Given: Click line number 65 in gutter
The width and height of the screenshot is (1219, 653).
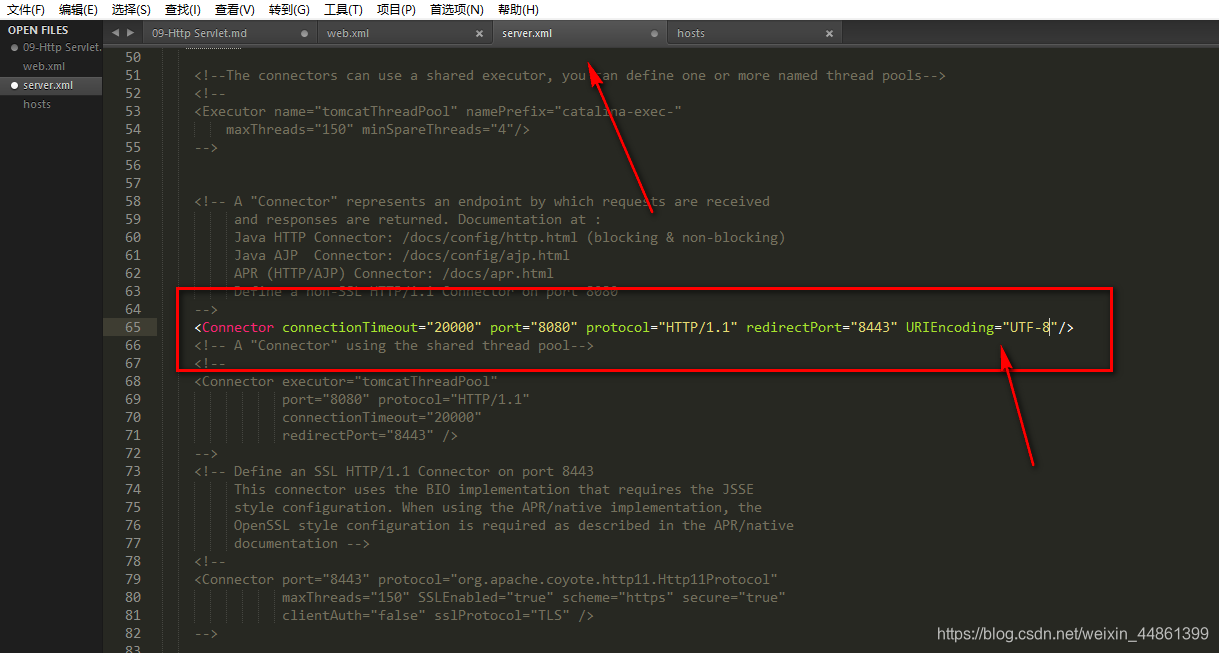Looking at the screenshot, I should [x=133, y=327].
